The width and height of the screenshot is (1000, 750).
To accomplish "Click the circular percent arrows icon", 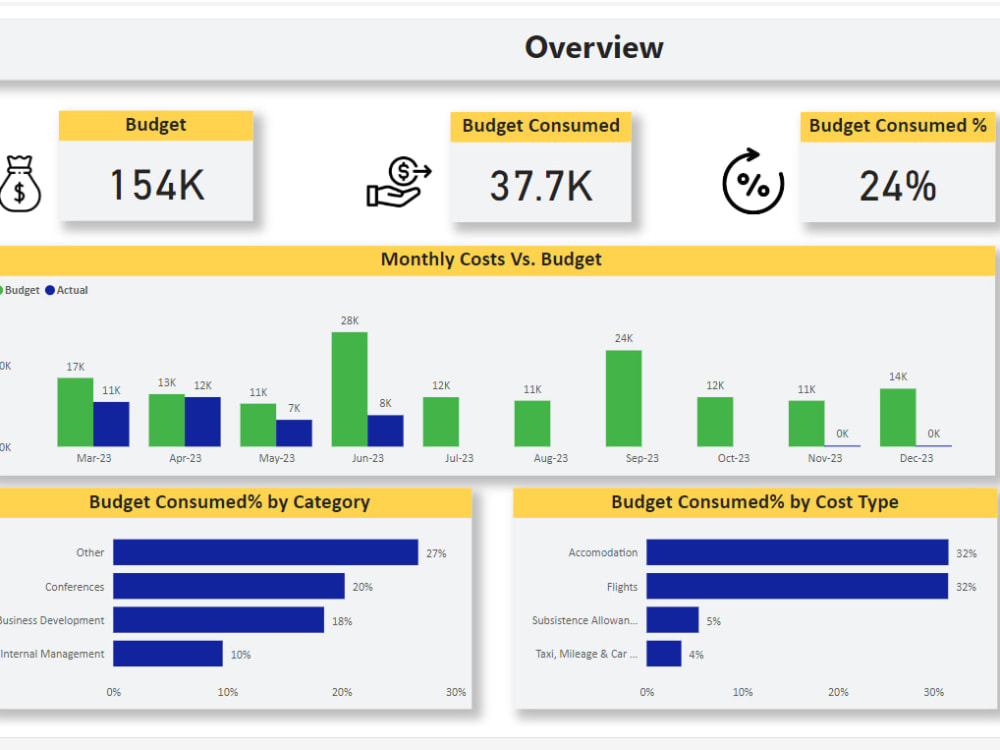I will (x=754, y=180).
